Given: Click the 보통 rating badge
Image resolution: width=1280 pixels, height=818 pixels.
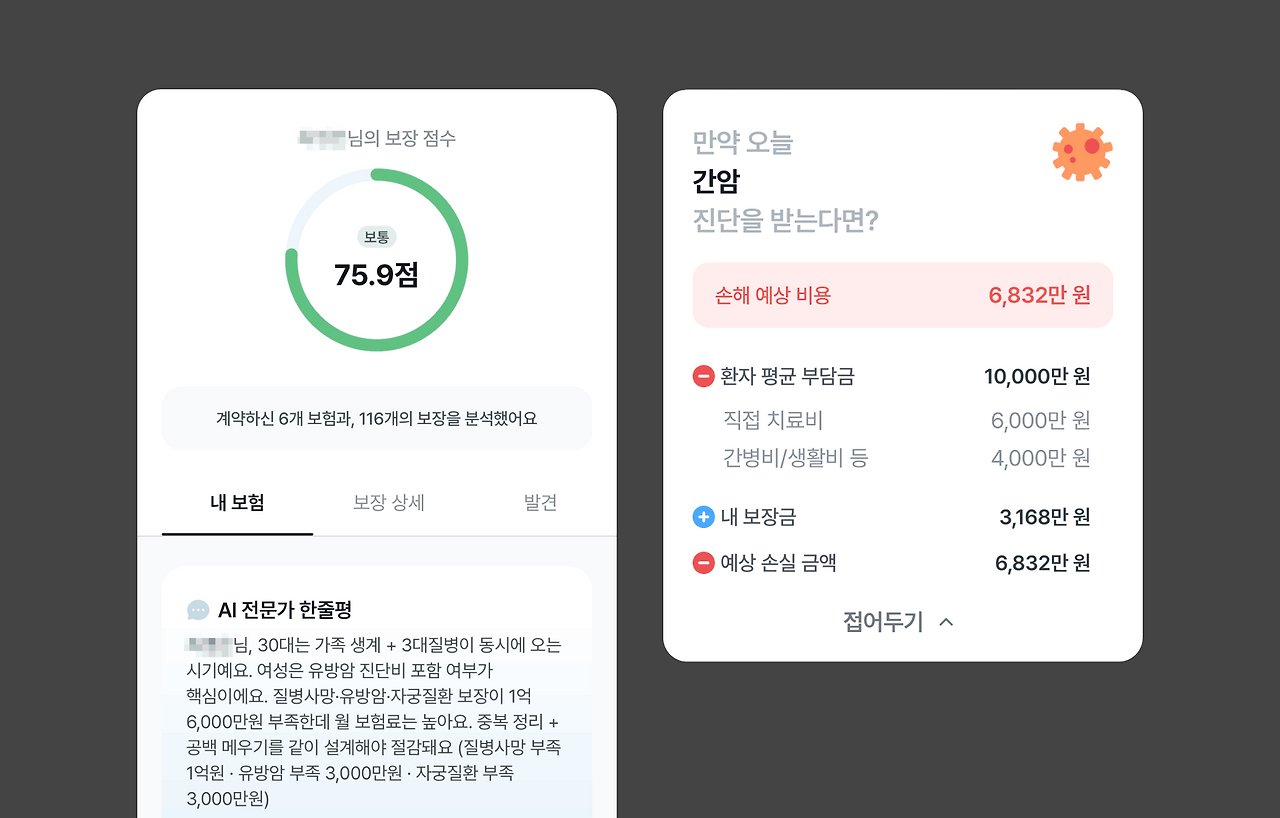Looking at the screenshot, I should 377,237.
